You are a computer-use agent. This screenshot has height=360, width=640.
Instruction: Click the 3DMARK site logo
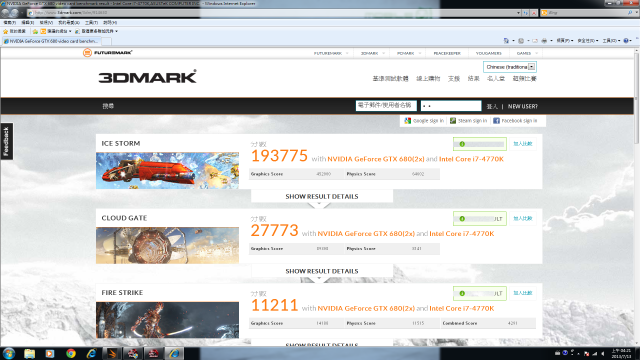click(147, 77)
